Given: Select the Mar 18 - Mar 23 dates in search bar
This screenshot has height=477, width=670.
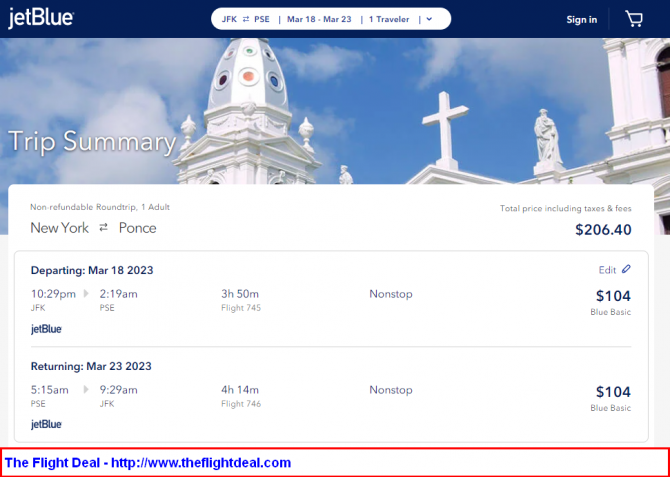Looking at the screenshot, I should point(319,19).
